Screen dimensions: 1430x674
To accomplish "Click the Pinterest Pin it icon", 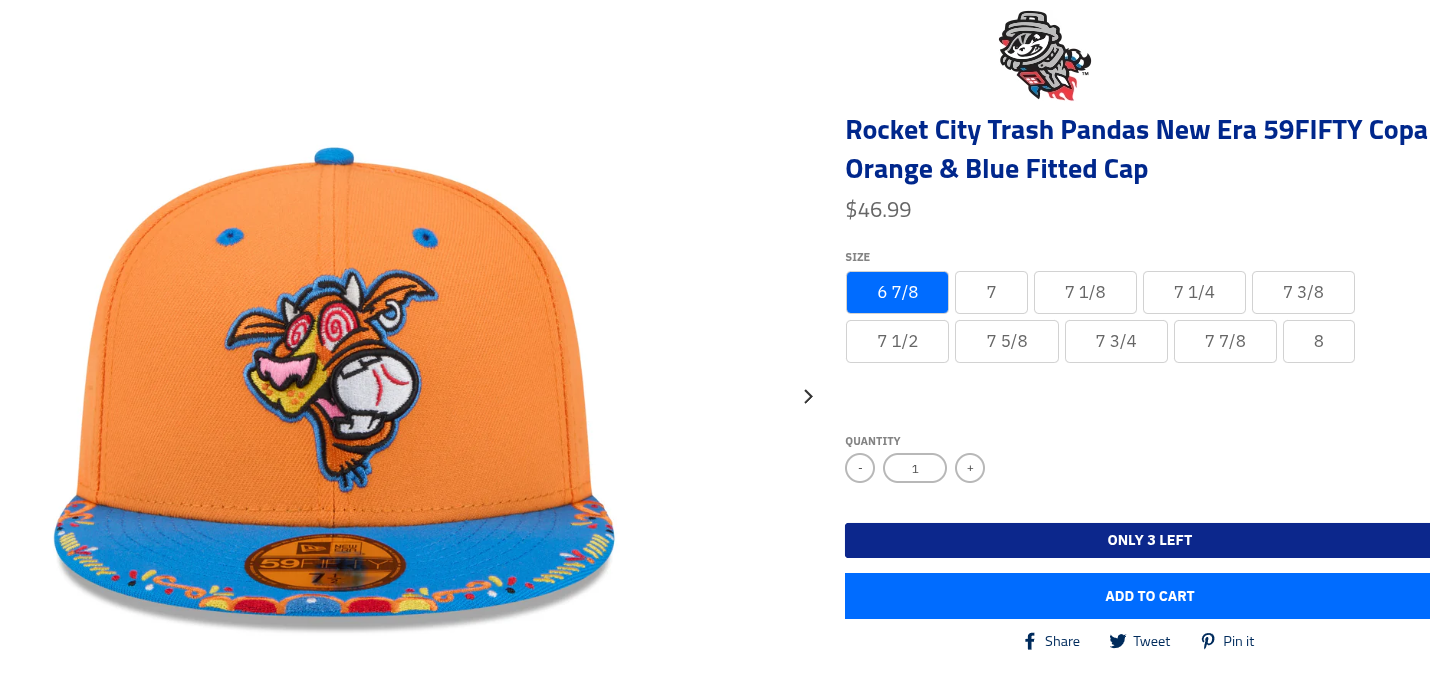I will coord(1208,641).
